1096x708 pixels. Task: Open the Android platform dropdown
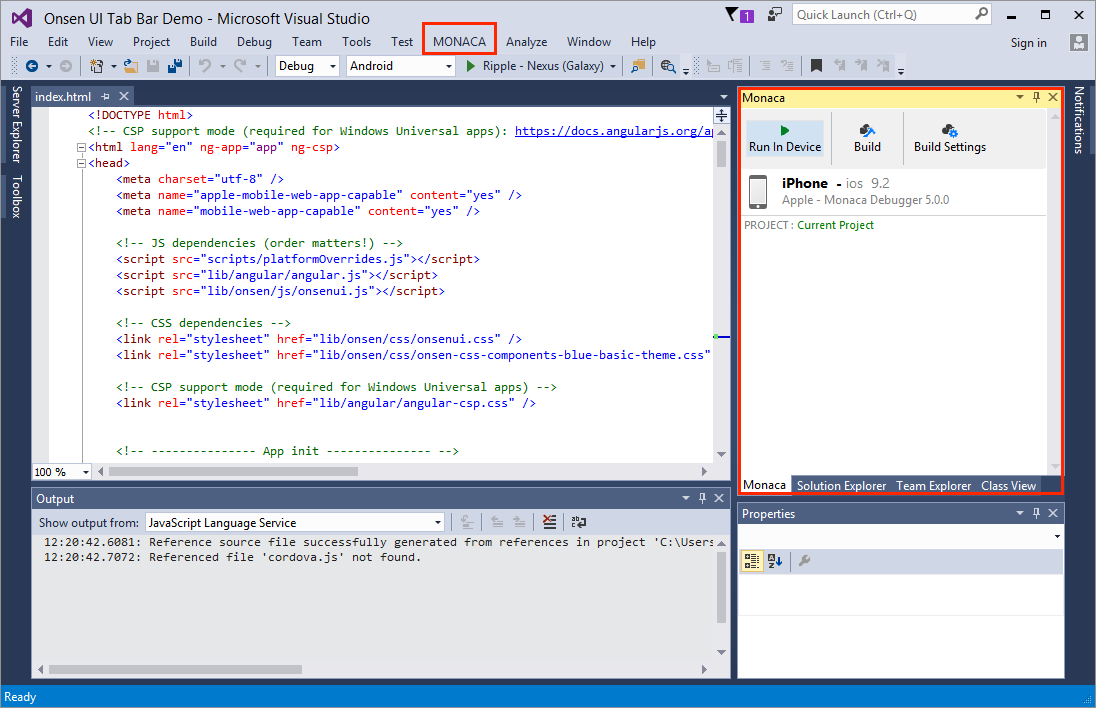(x=449, y=66)
